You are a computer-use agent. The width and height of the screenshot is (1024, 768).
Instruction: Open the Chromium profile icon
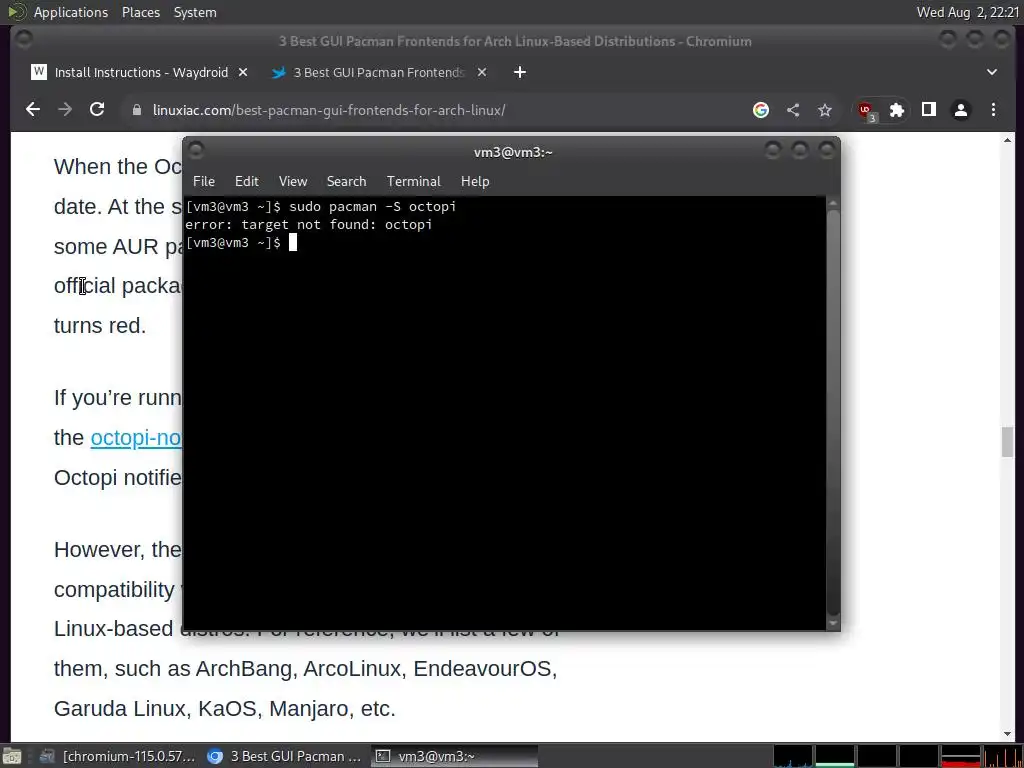961,110
